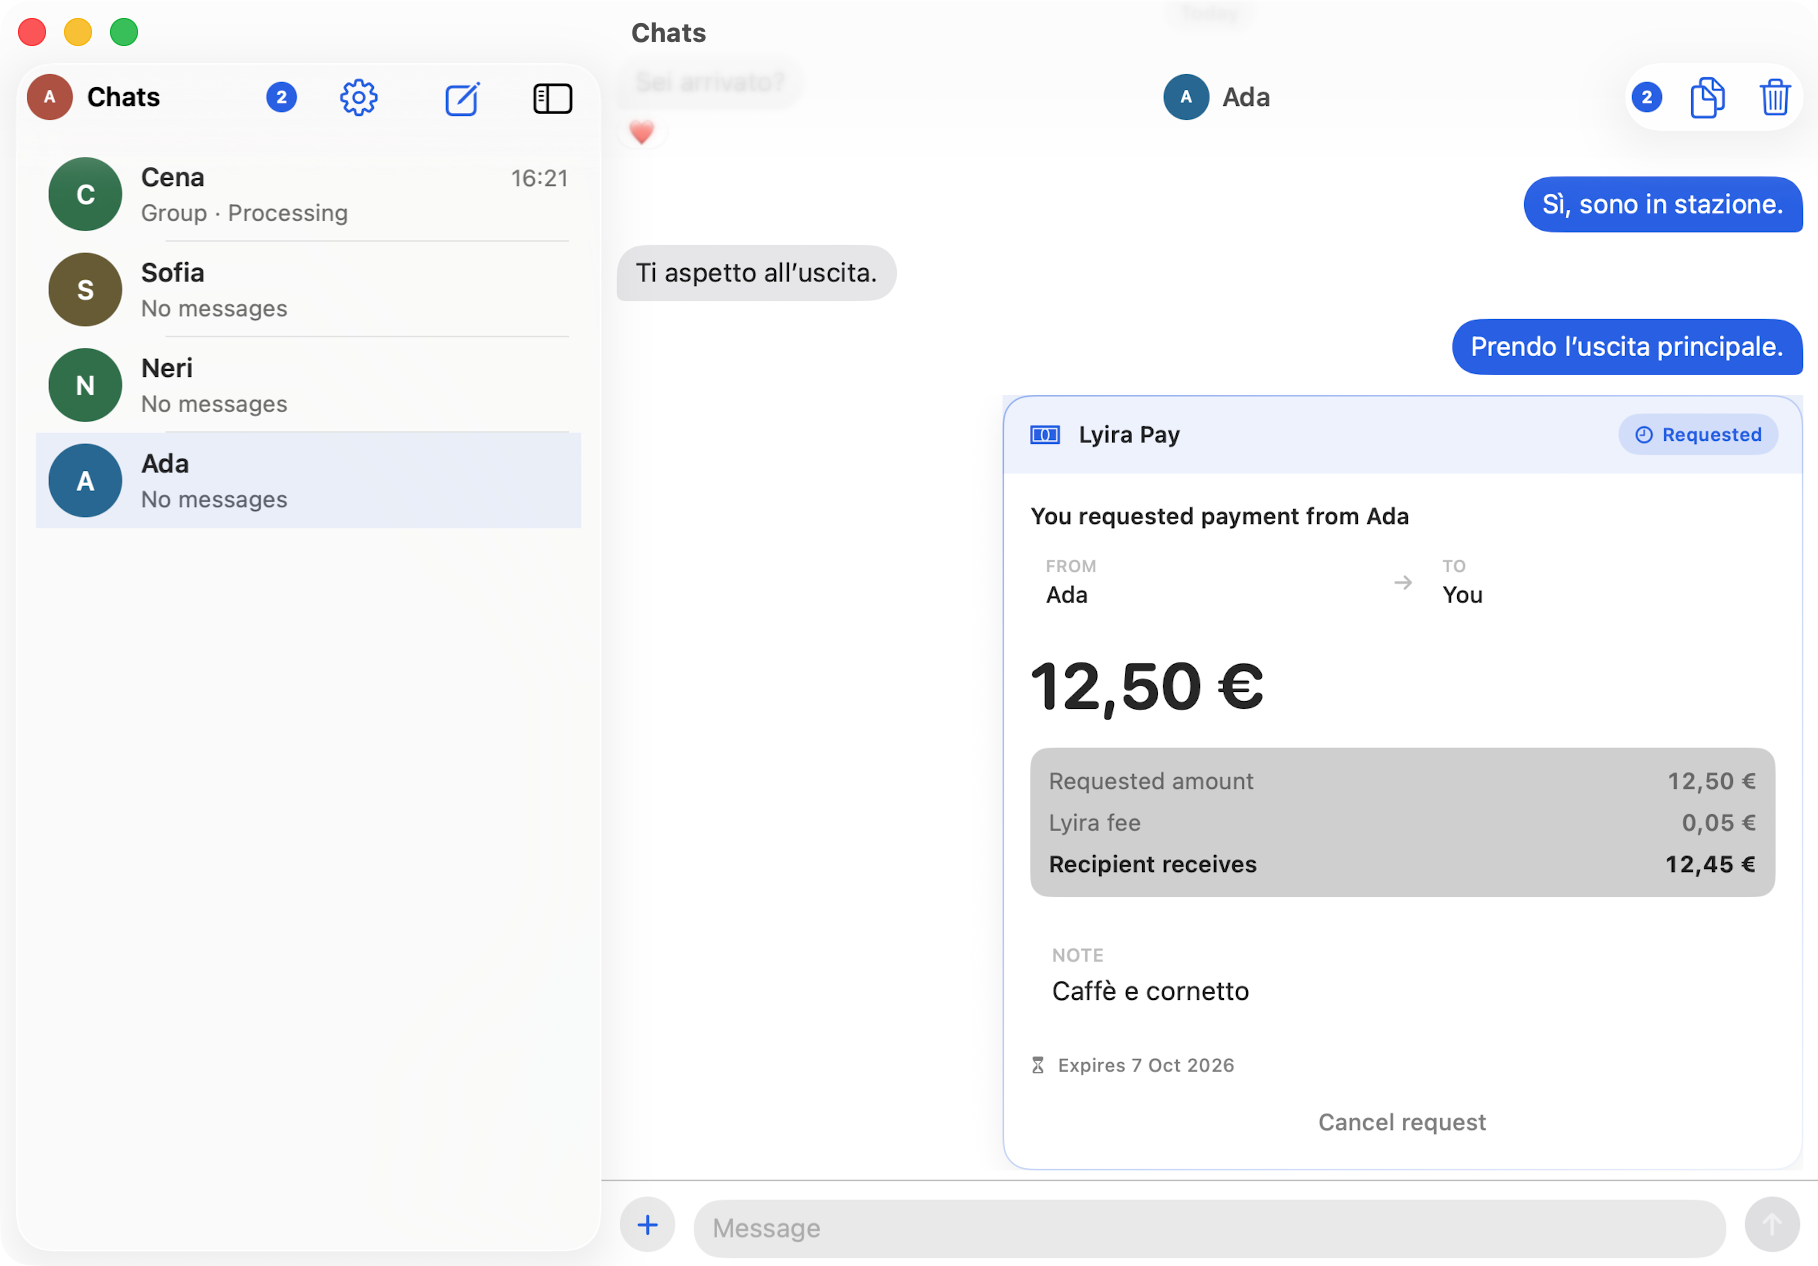This screenshot has width=1818, height=1266.
Task: Click the 16:21 timestamp on Cena
Action: point(539,178)
